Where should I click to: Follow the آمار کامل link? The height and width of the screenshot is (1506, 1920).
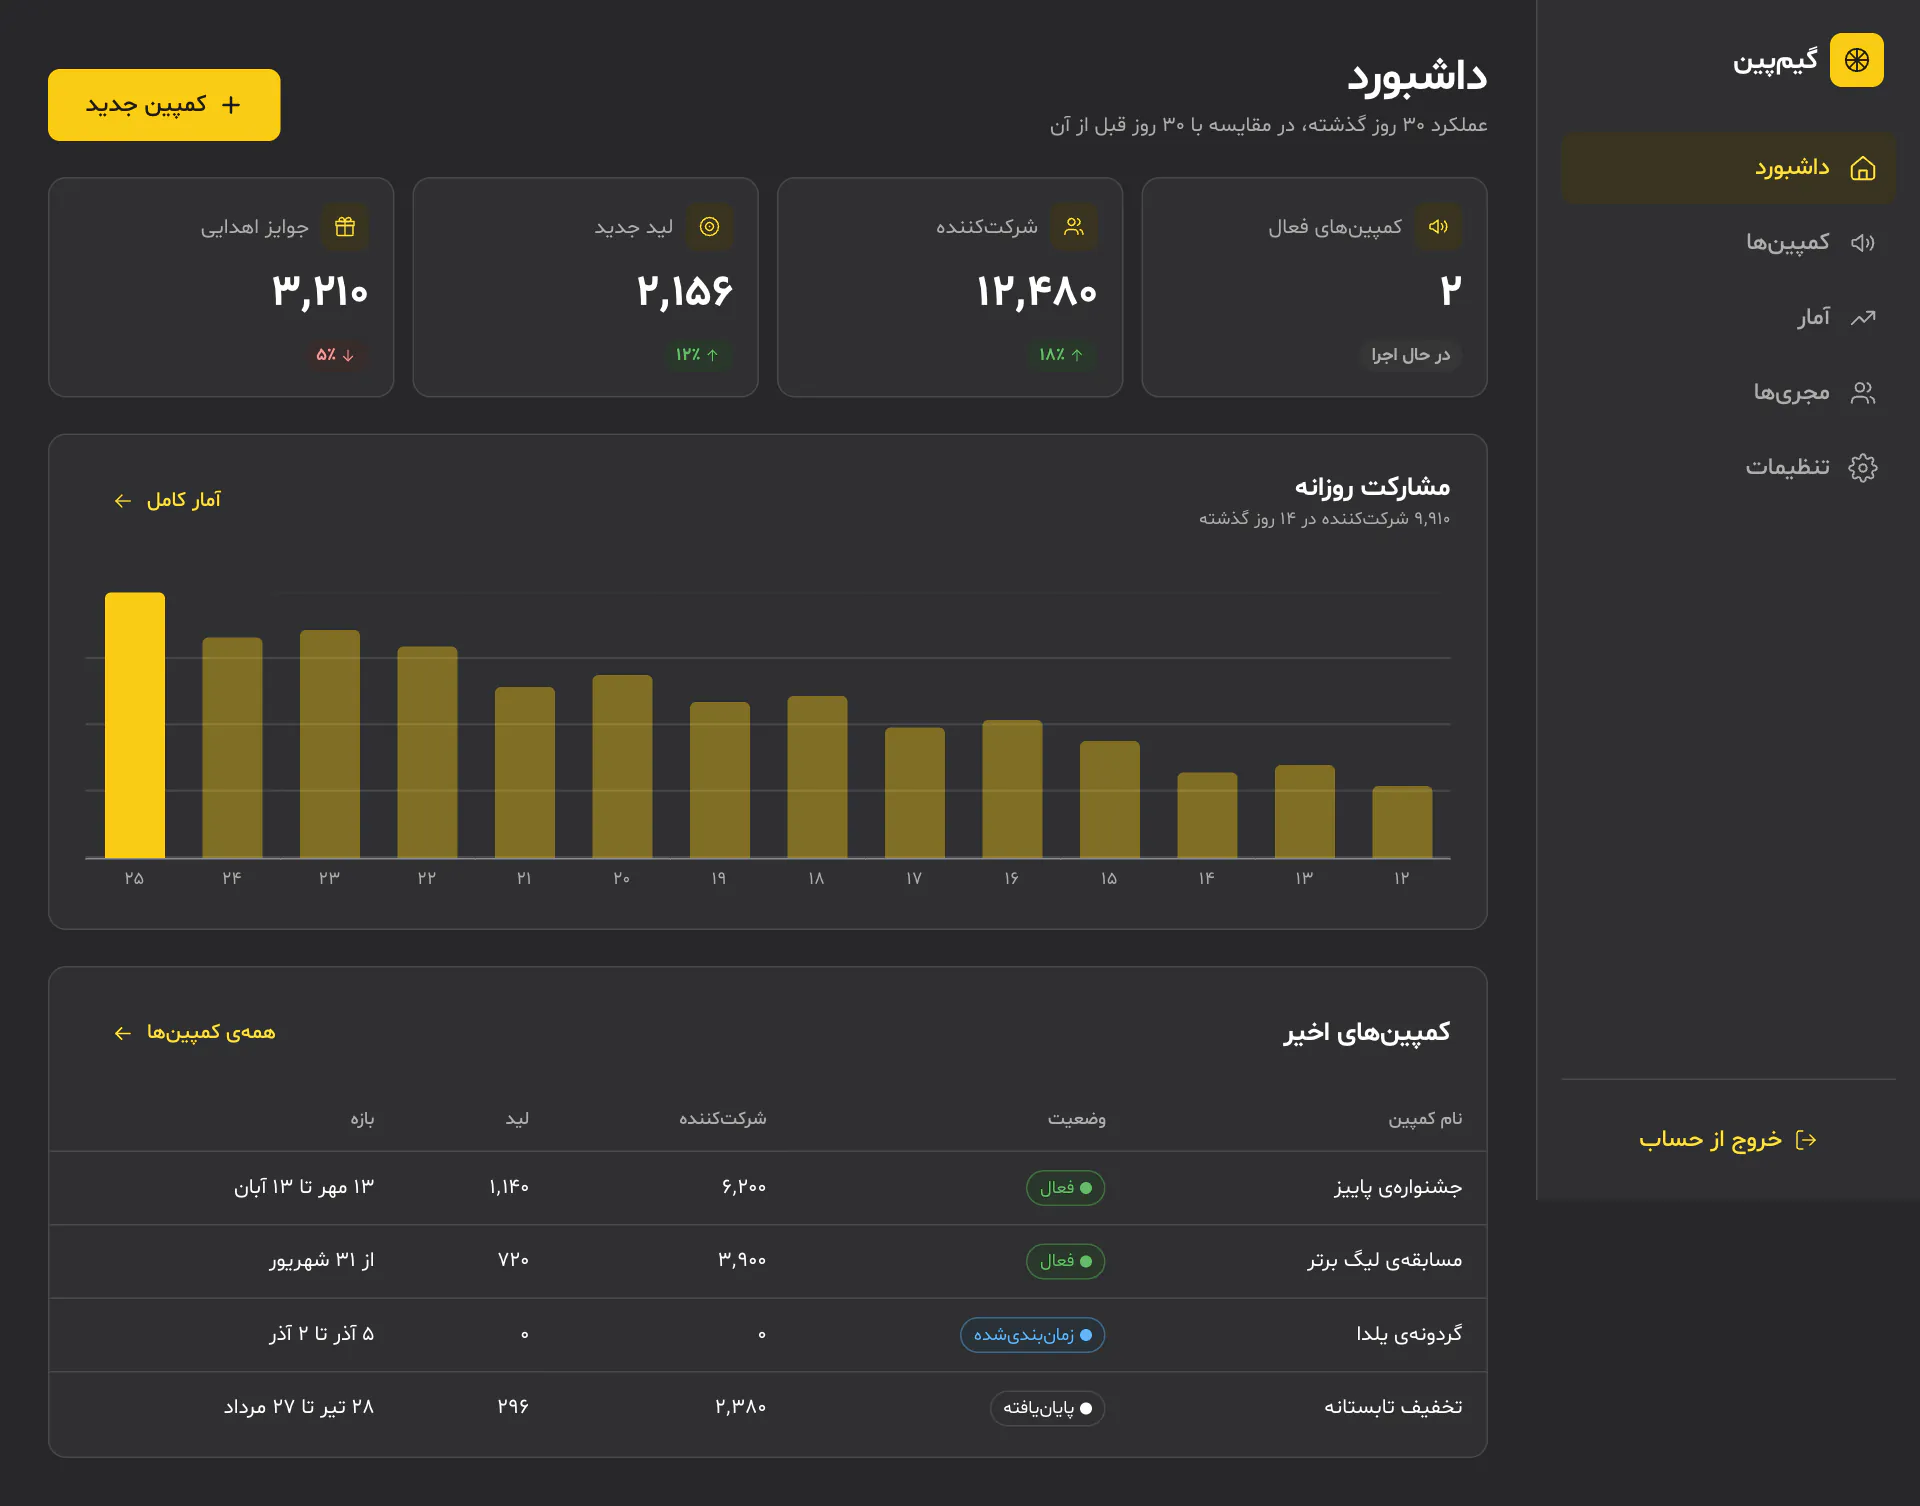(167, 500)
